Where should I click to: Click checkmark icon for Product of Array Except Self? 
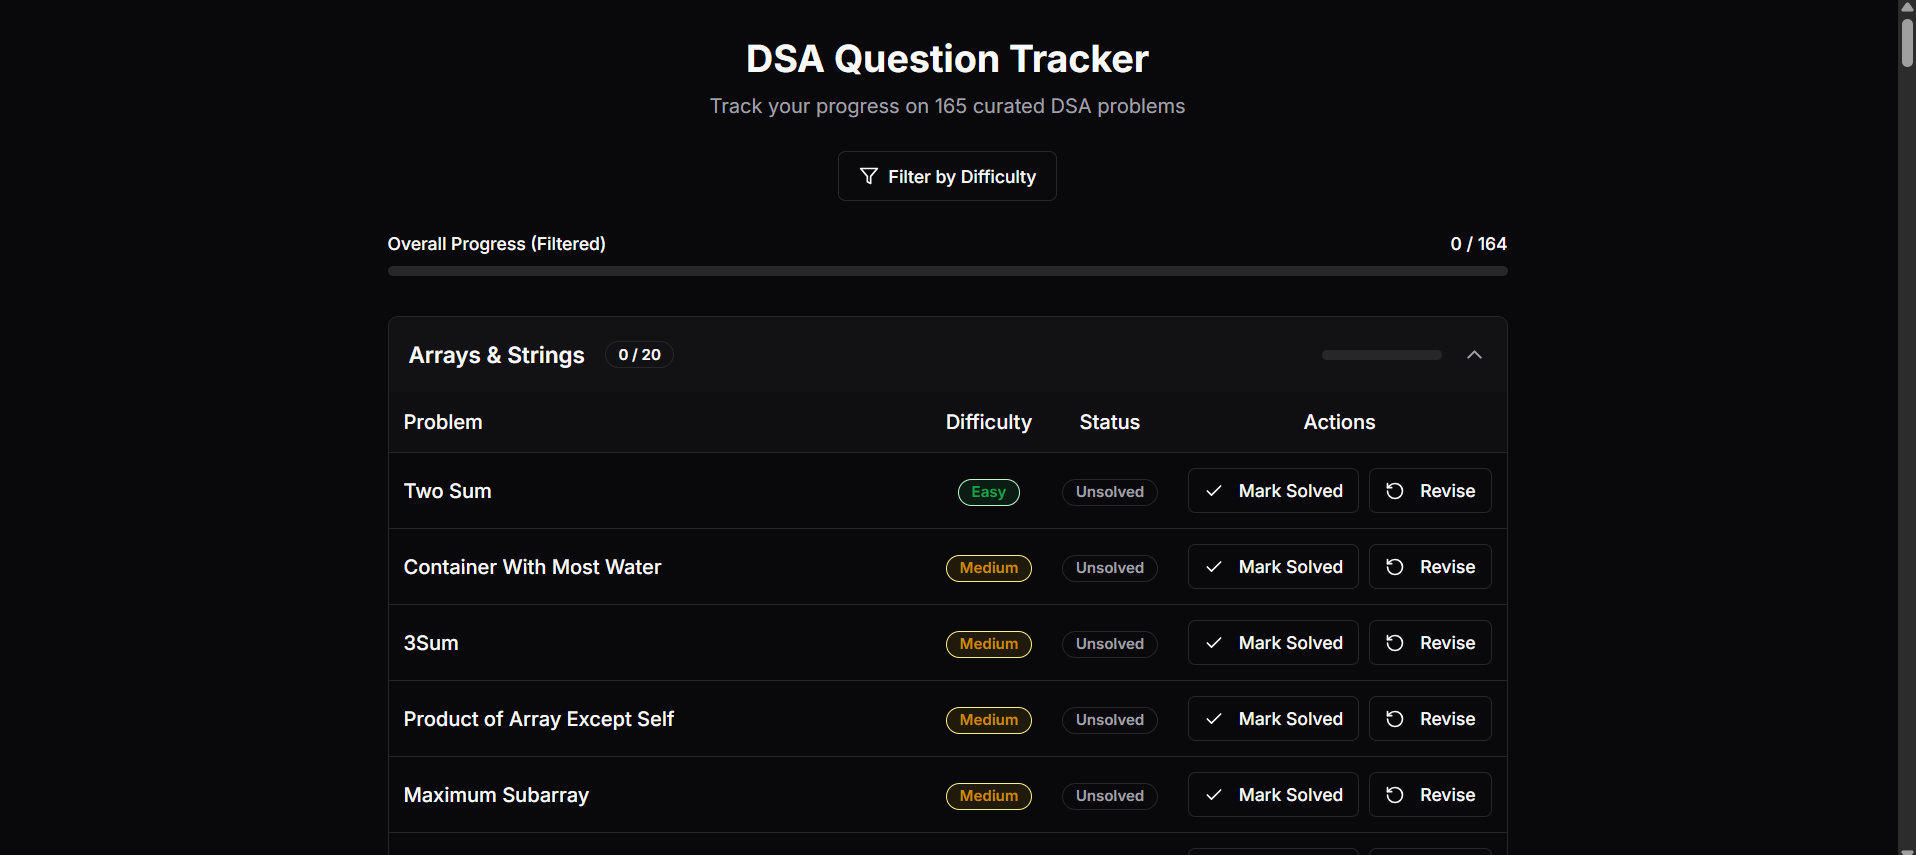pos(1213,719)
